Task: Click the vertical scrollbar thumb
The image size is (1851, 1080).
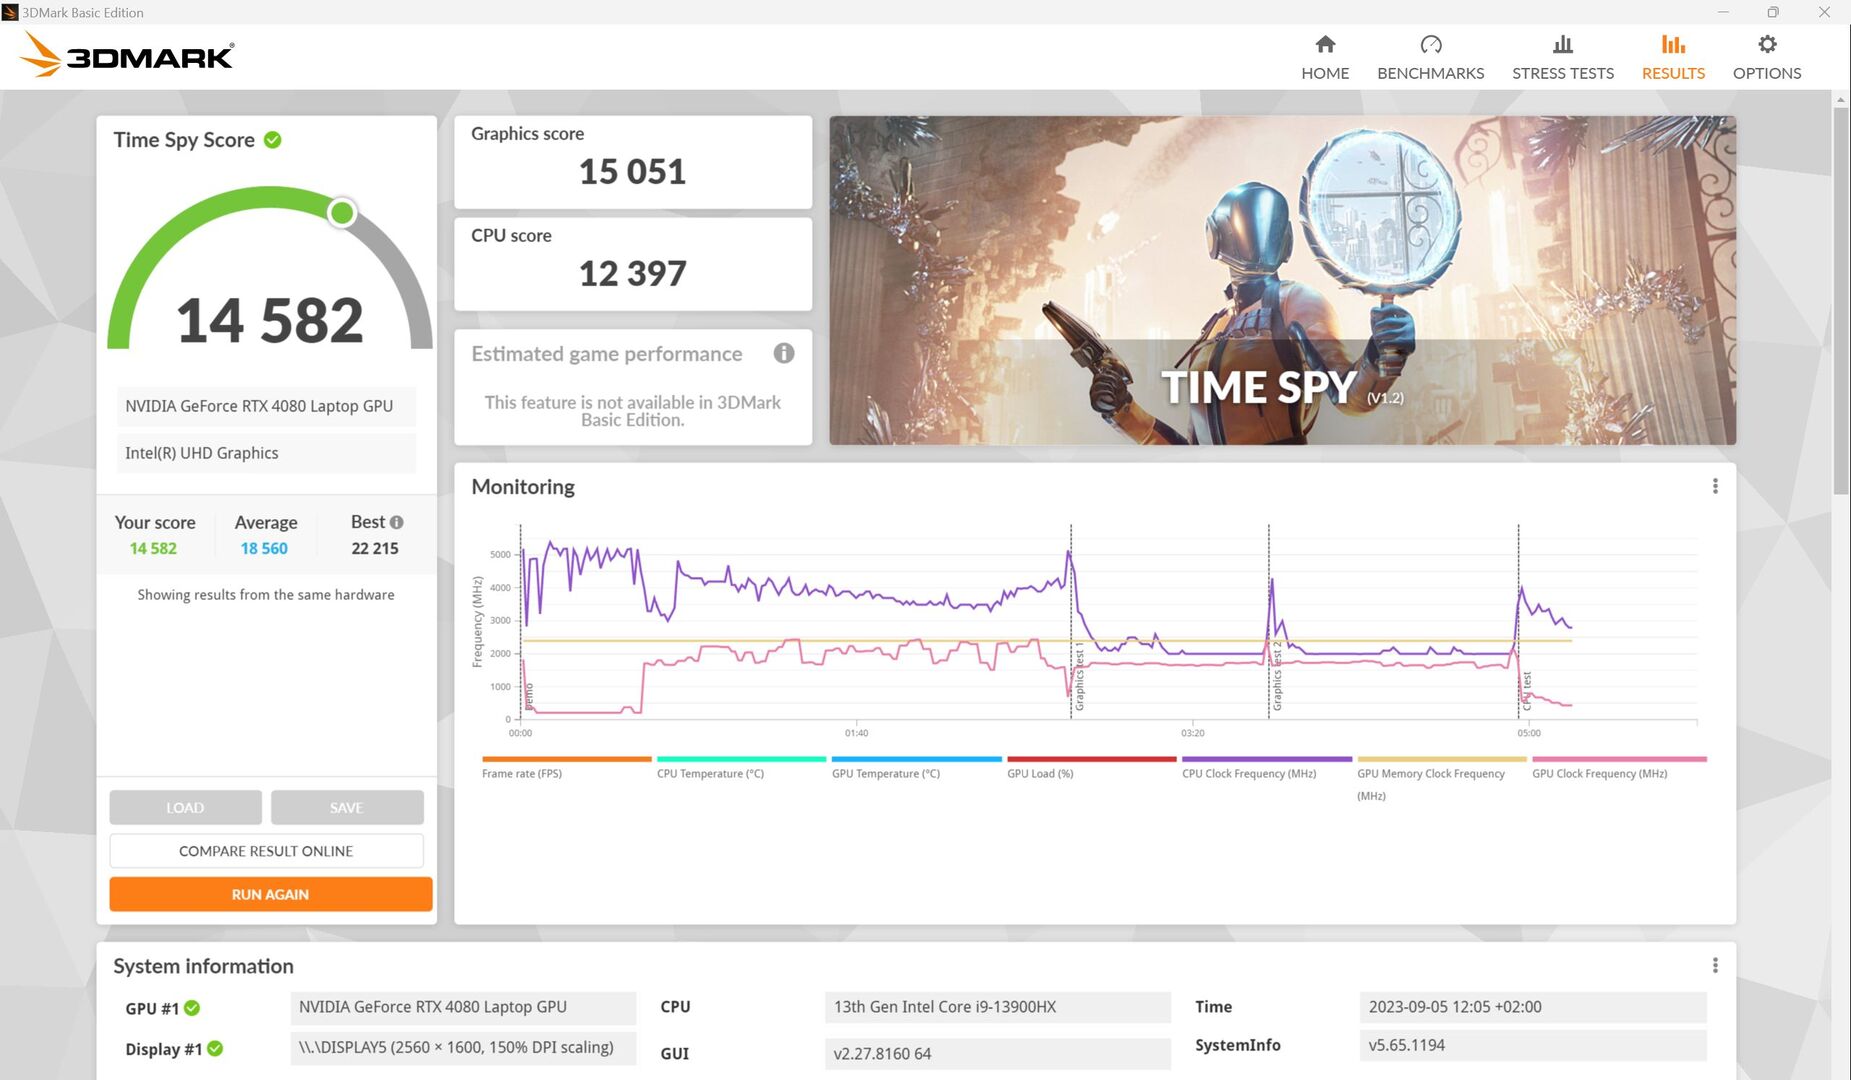Action: [1841, 300]
